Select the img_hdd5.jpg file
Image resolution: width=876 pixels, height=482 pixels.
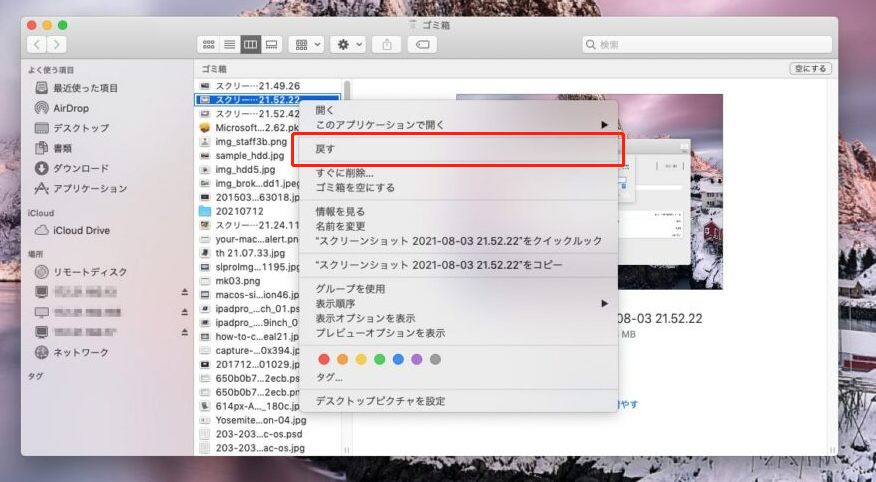point(248,169)
